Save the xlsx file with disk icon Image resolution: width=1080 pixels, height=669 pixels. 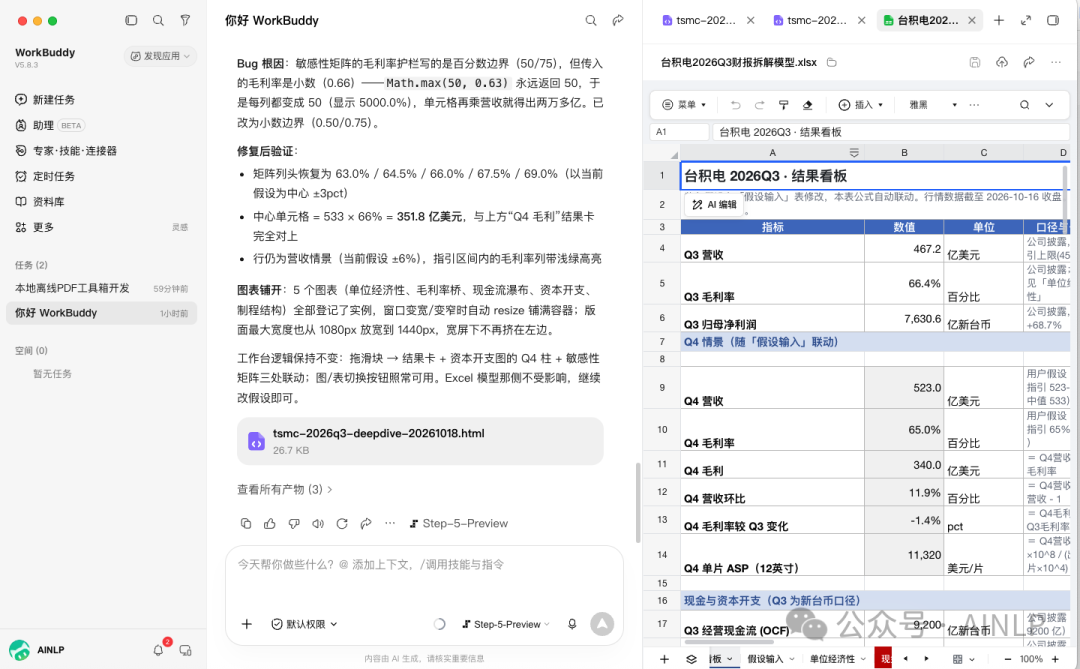click(x=975, y=62)
